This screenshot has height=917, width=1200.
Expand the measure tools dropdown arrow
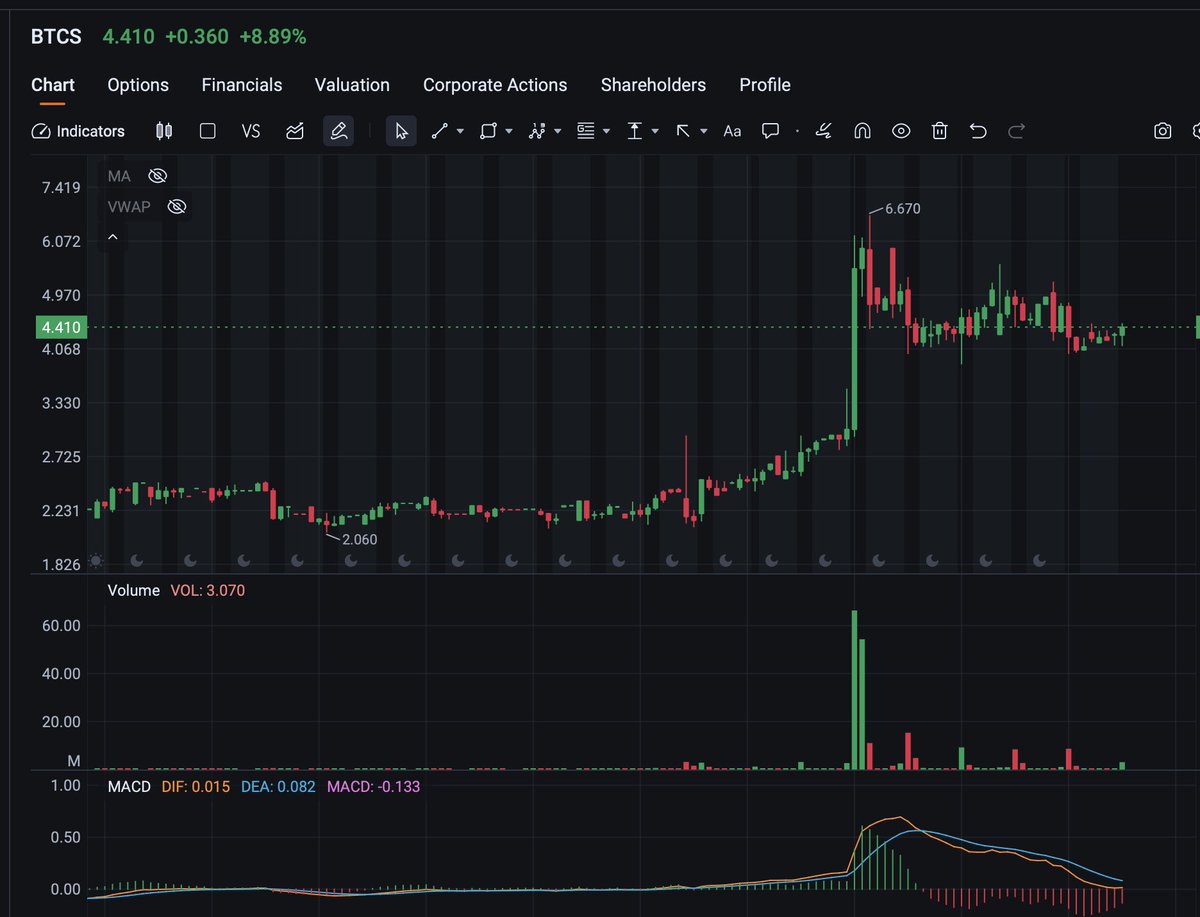coord(655,131)
